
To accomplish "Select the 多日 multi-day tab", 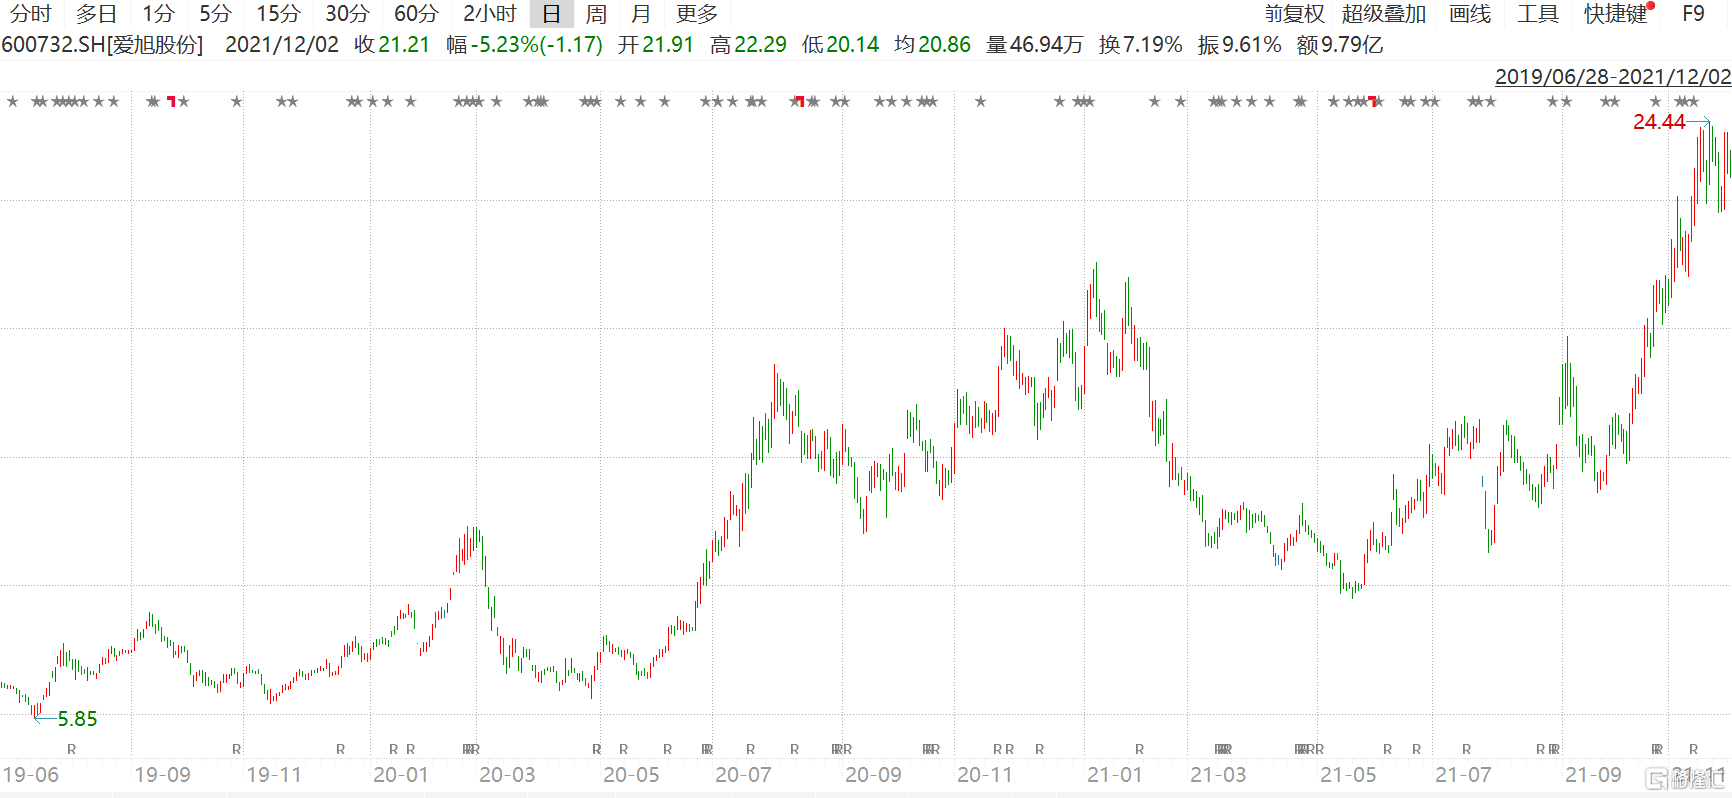I will [96, 14].
